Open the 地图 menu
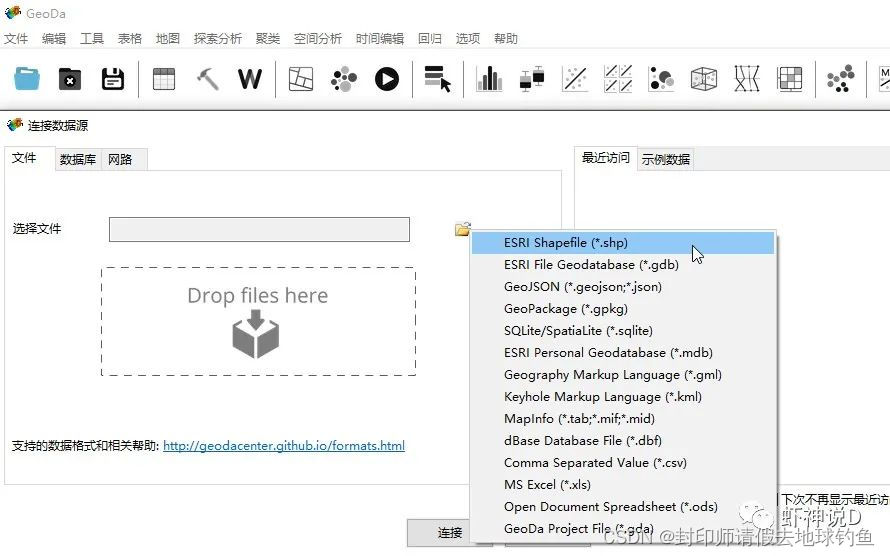 tap(167, 39)
